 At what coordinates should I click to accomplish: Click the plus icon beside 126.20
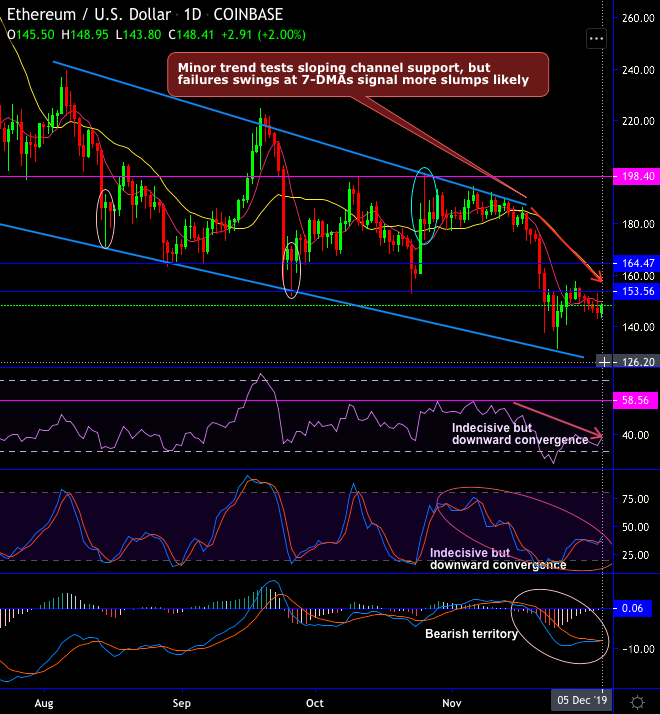pyautogui.click(x=604, y=362)
